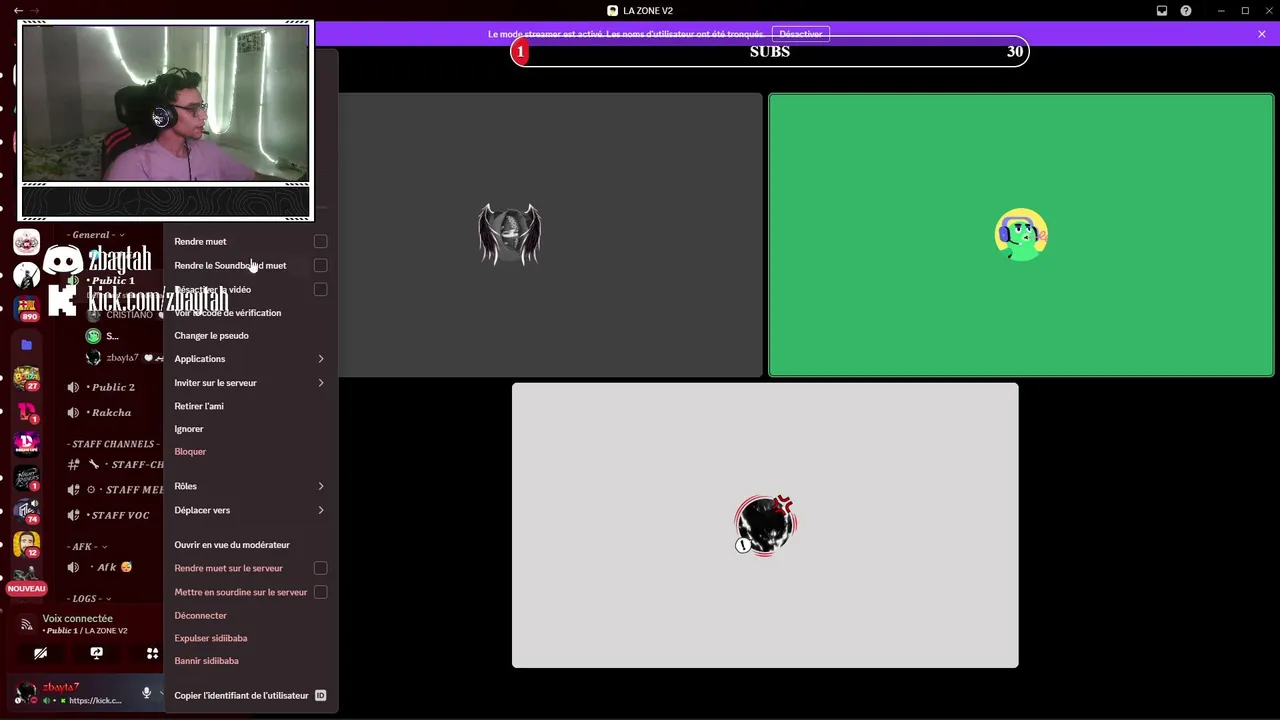Open the help question mark icon
1280x720 pixels.
click(1186, 11)
